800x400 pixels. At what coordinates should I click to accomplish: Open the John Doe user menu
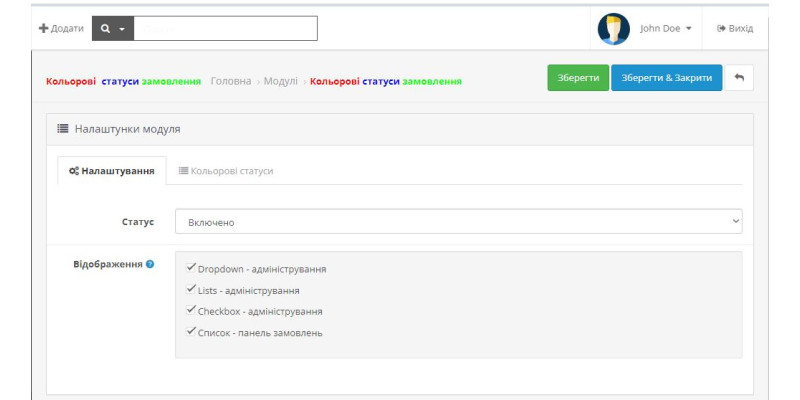666,29
